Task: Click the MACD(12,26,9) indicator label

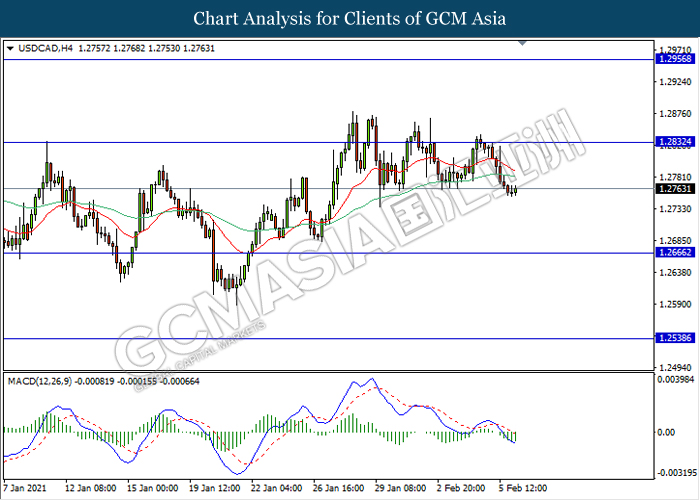Action: pyautogui.click(x=40, y=381)
